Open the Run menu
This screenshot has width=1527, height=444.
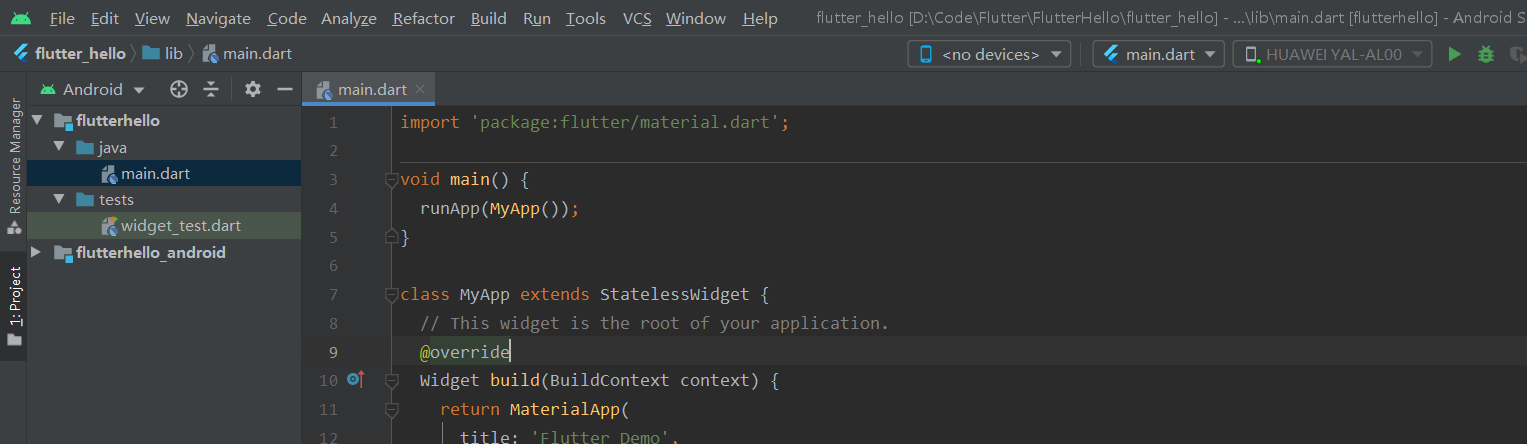(x=537, y=18)
